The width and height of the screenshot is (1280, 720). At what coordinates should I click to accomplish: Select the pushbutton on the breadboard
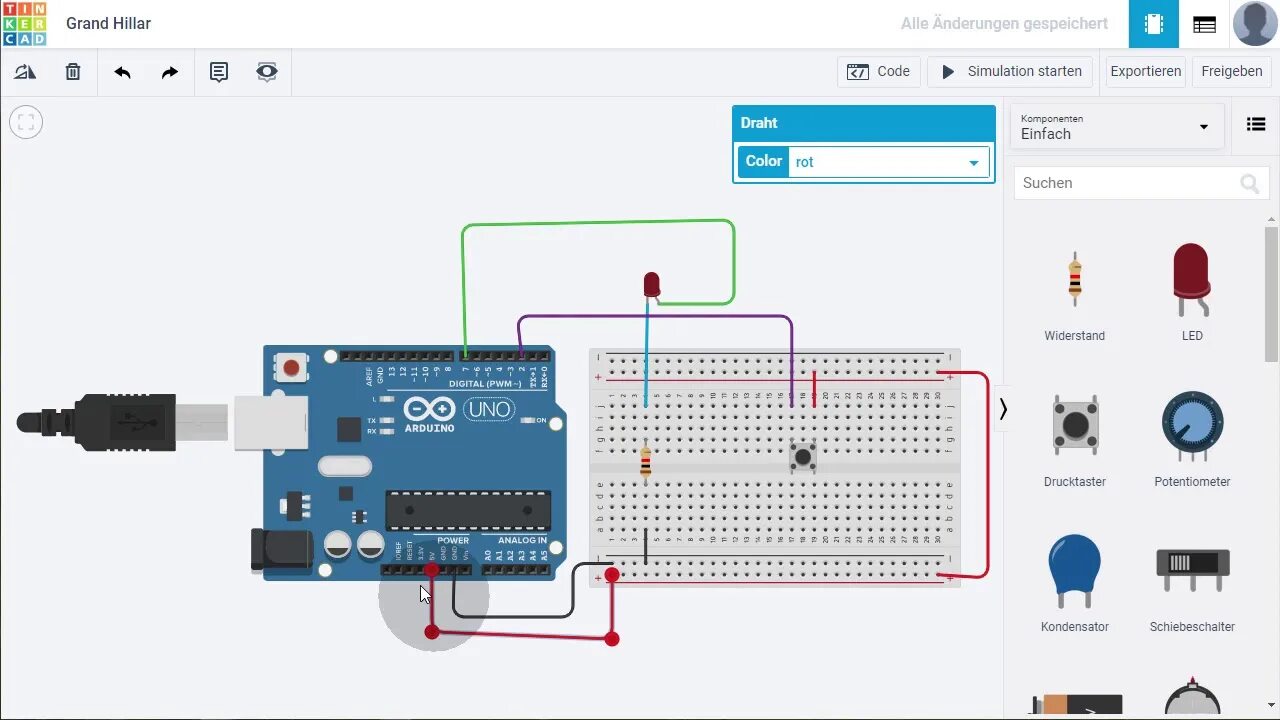[x=803, y=458]
